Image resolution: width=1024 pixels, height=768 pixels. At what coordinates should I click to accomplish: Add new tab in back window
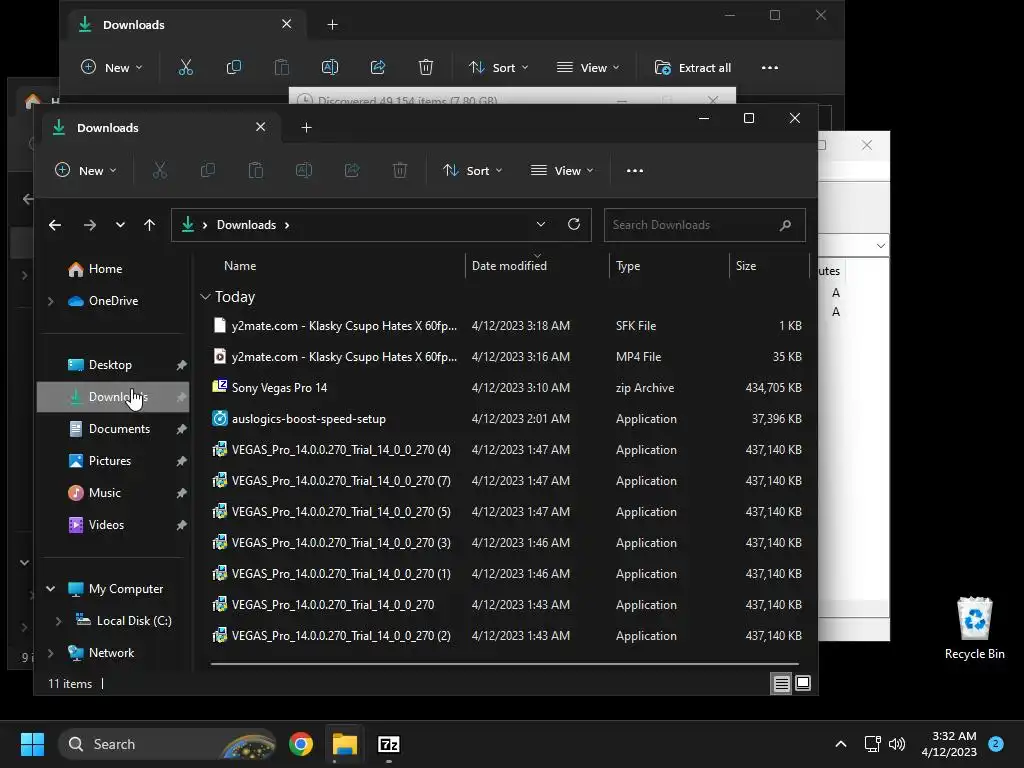coord(332,24)
